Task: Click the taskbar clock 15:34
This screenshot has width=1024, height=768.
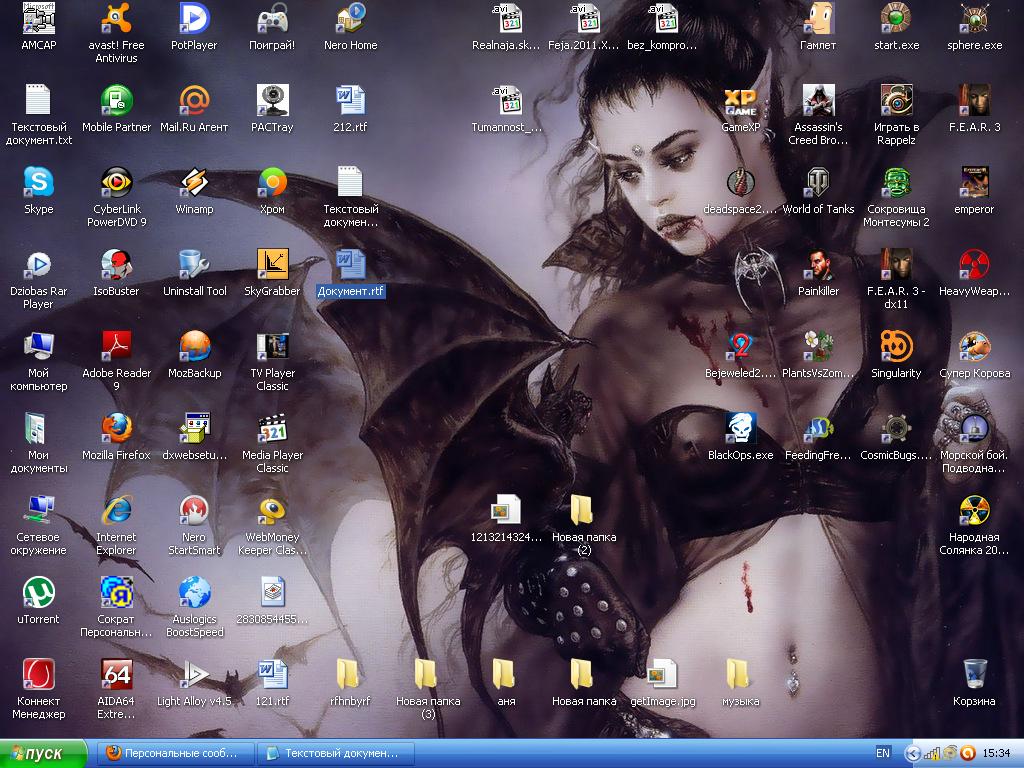Action: pyautogui.click(x=996, y=753)
